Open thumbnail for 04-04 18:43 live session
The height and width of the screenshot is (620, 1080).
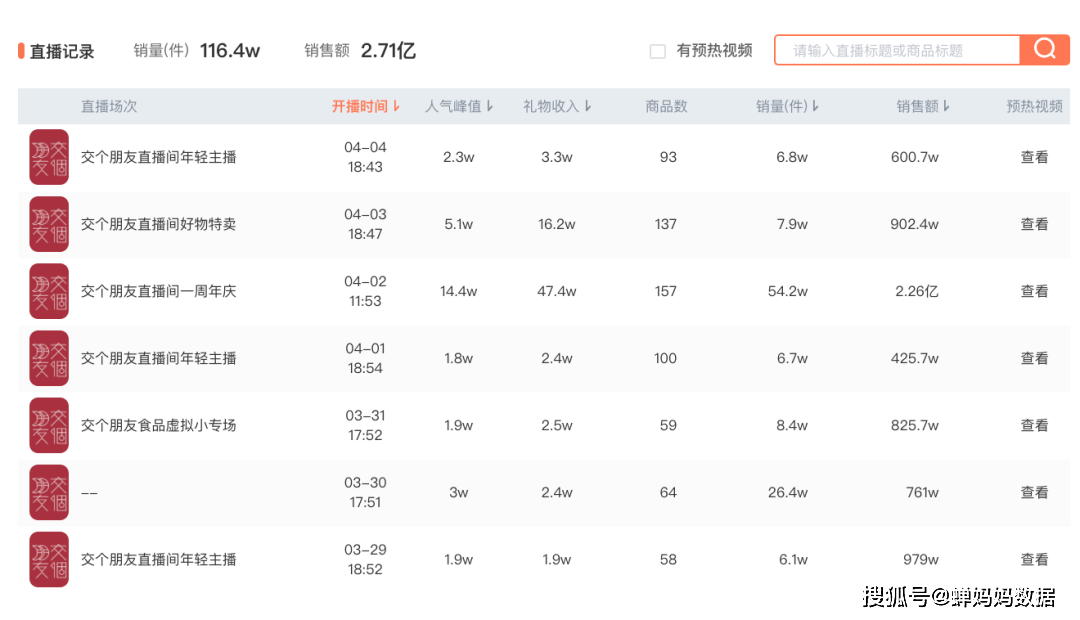click(49, 157)
